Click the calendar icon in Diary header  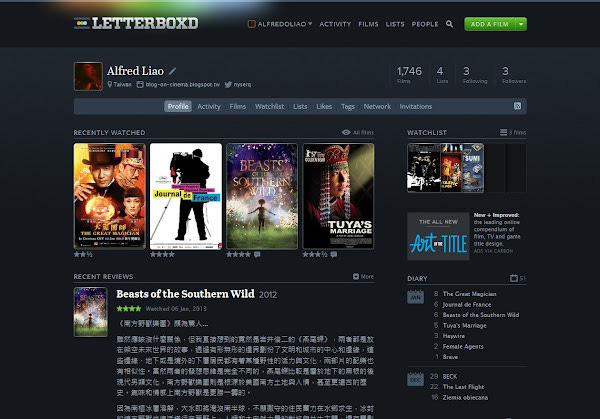point(514,278)
